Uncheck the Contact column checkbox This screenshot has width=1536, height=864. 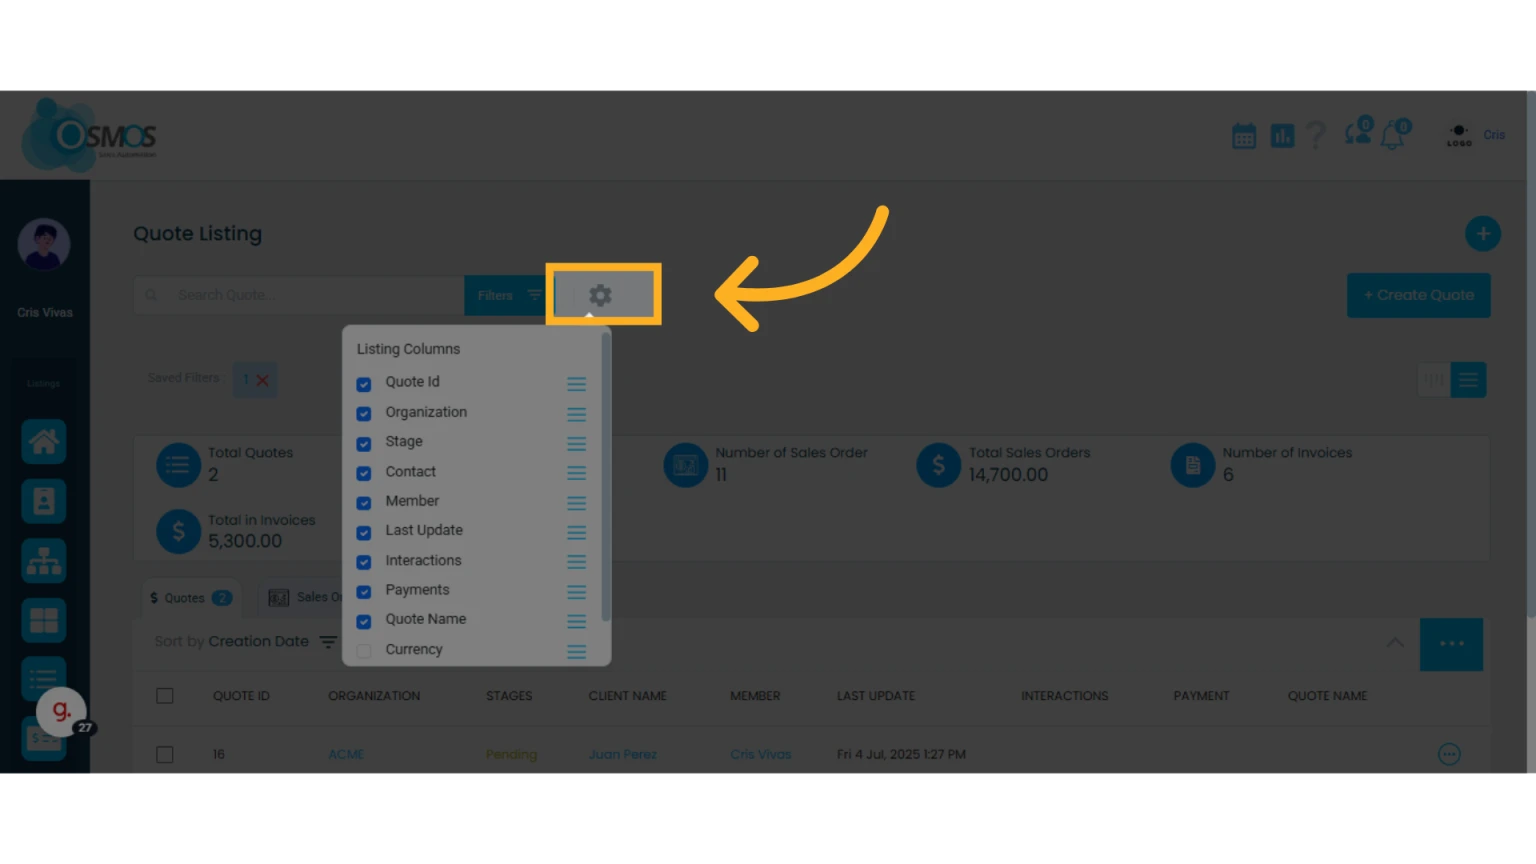tap(364, 473)
